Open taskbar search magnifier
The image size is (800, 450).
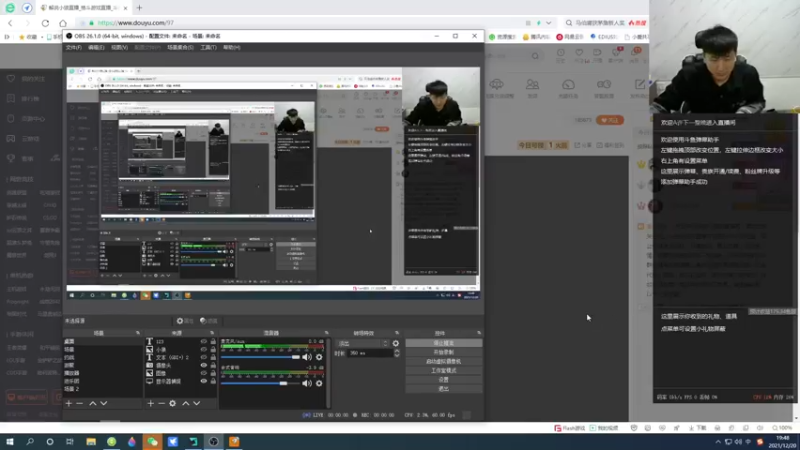click(x=30, y=442)
